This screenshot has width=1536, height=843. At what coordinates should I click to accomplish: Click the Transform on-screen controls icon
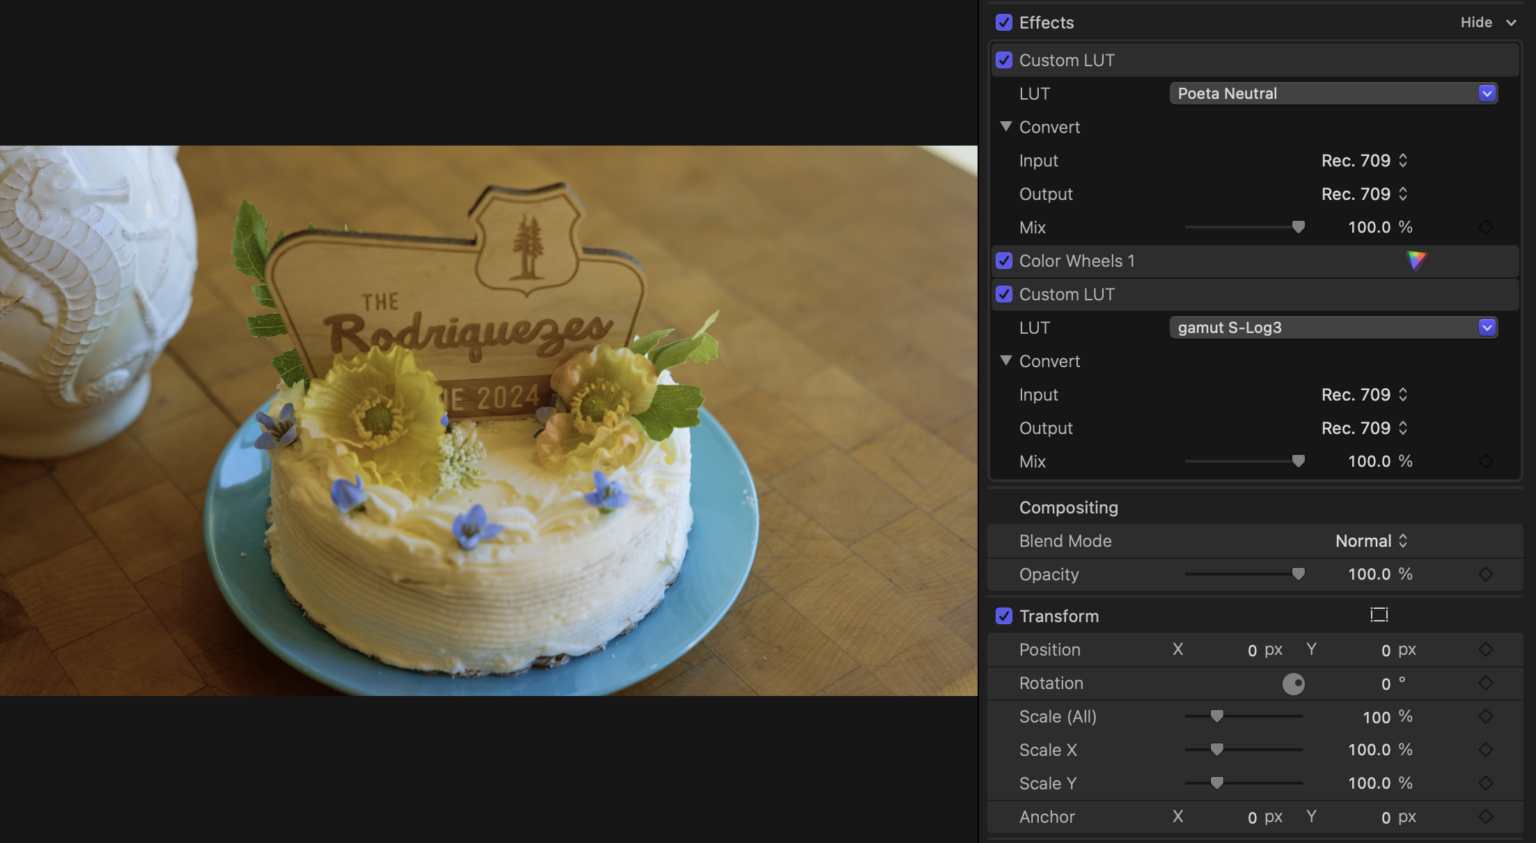[x=1379, y=615]
